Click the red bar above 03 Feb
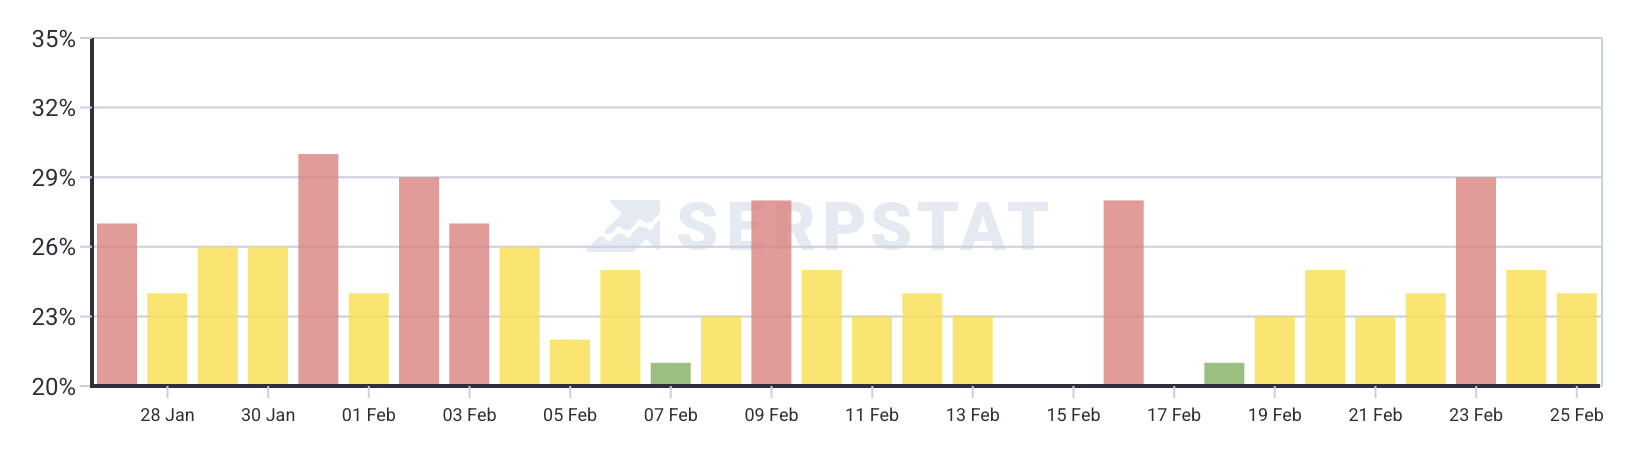 click(469, 305)
